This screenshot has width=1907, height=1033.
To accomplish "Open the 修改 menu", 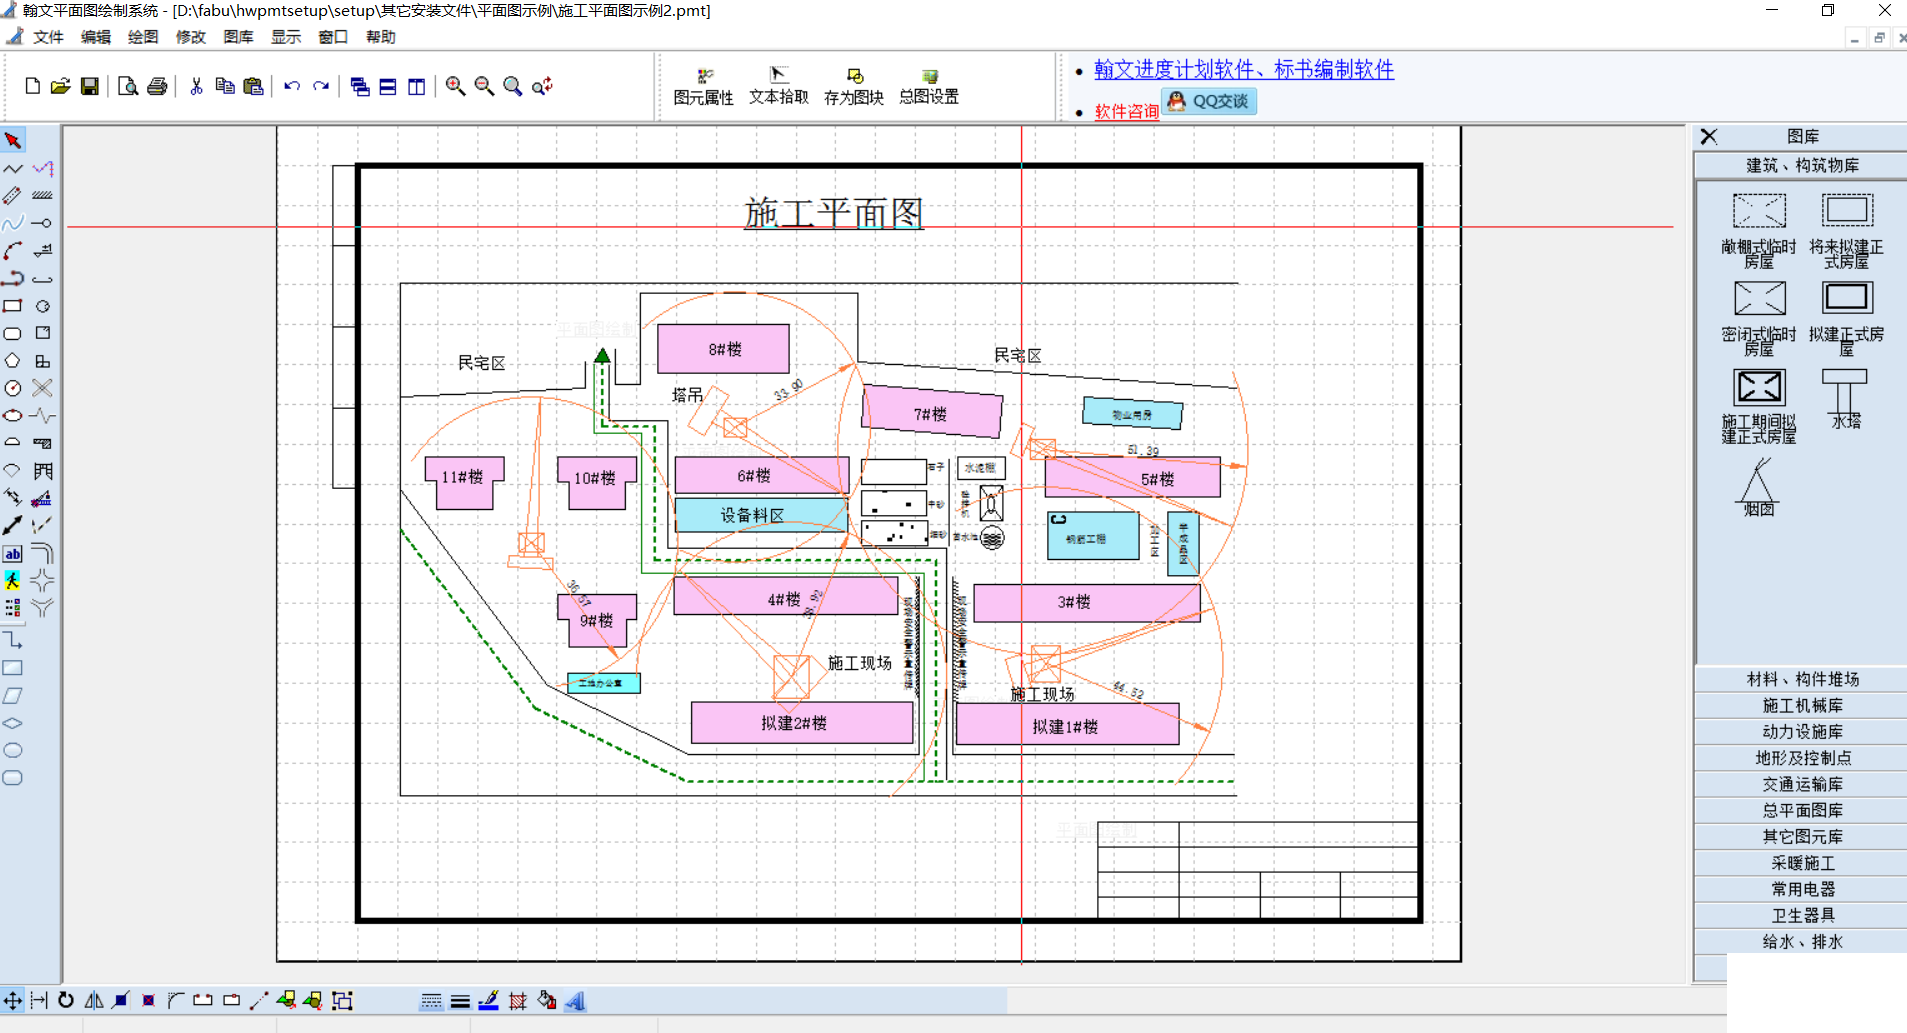I will 191,37.
